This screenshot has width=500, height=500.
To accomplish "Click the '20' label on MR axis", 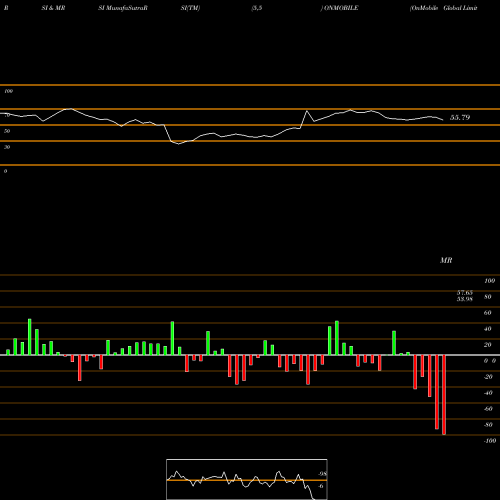I will tap(488, 345).
